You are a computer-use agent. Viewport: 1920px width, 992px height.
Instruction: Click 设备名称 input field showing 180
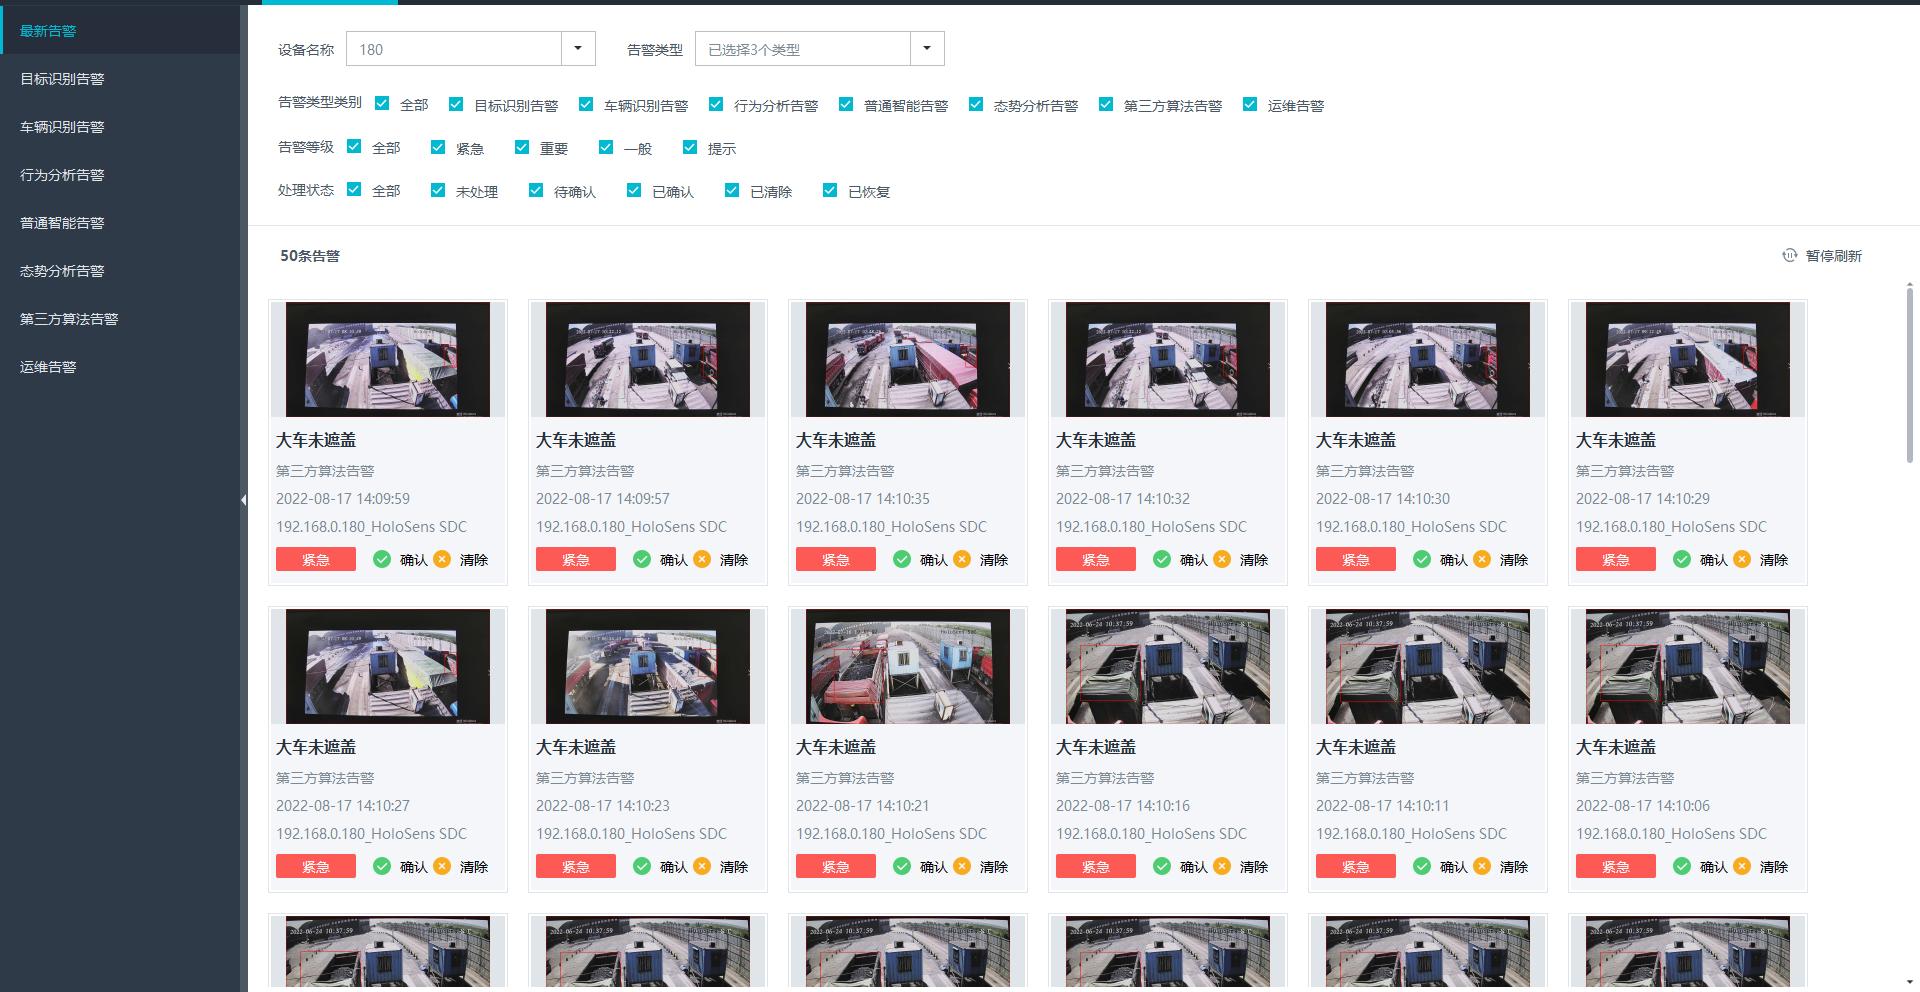[453, 49]
